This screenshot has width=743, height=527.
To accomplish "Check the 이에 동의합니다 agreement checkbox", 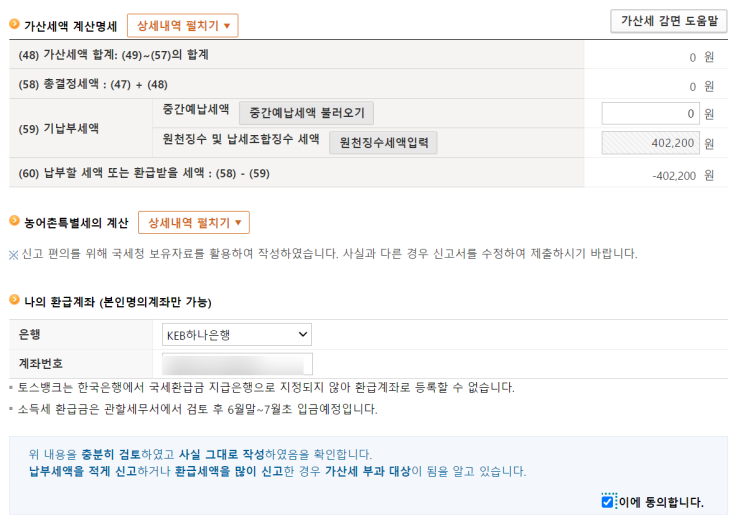I will [x=607, y=501].
